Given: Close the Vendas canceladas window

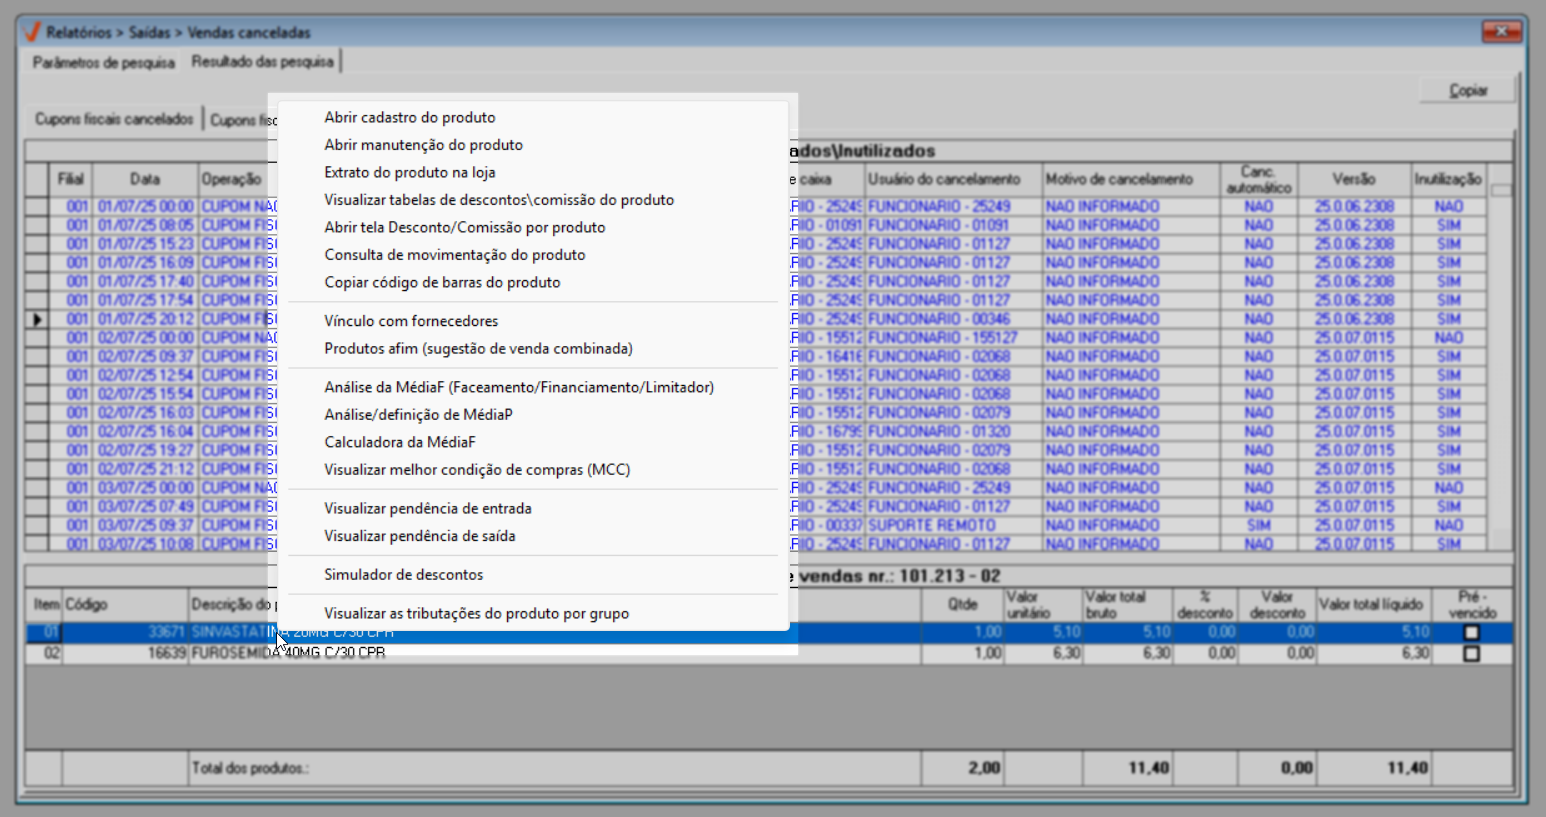Looking at the screenshot, I should (1501, 32).
